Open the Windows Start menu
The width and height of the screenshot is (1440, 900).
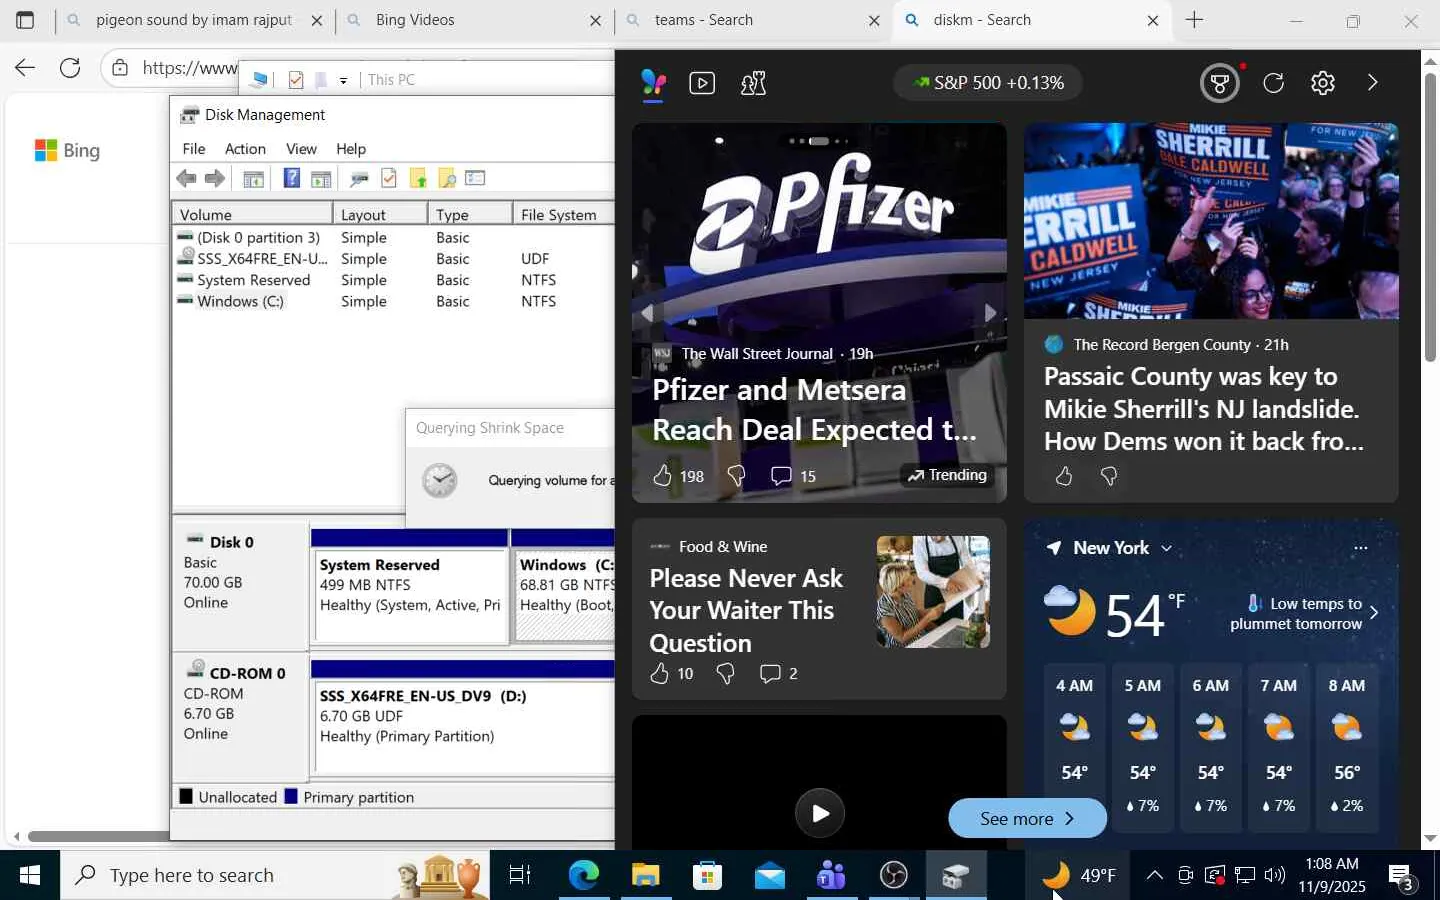click(x=30, y=876)
